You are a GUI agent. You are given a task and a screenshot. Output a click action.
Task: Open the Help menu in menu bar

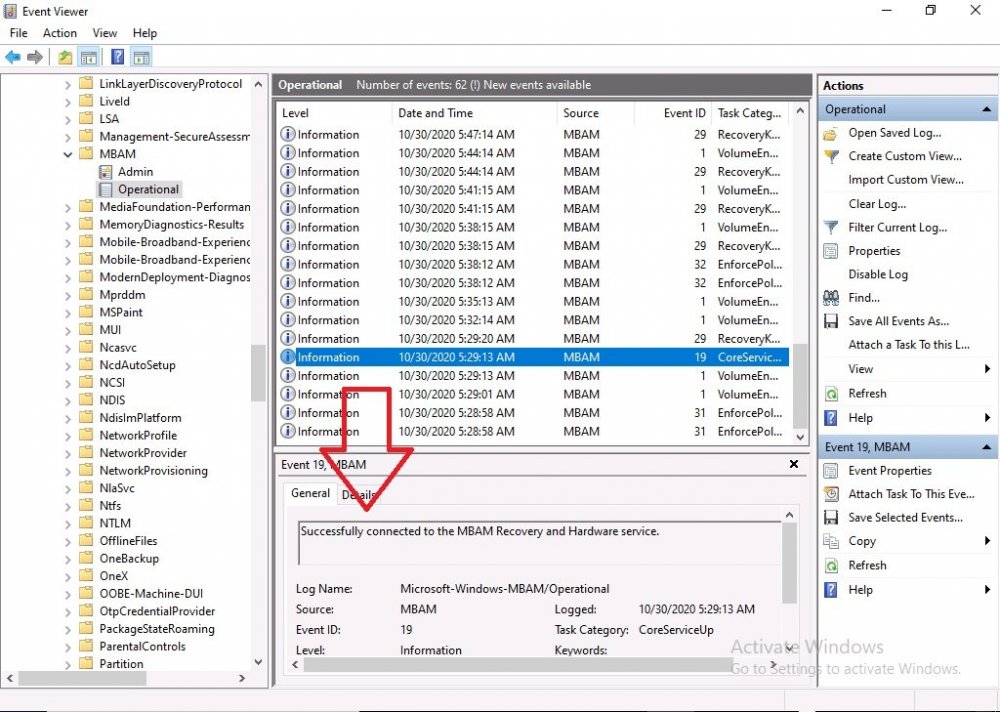click(145, 33)
